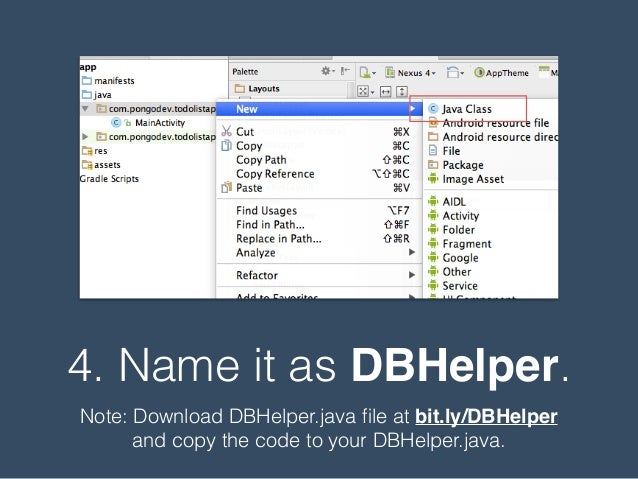Select the assets folder
This screenshot has height=479, width=638.
[101, 165]
